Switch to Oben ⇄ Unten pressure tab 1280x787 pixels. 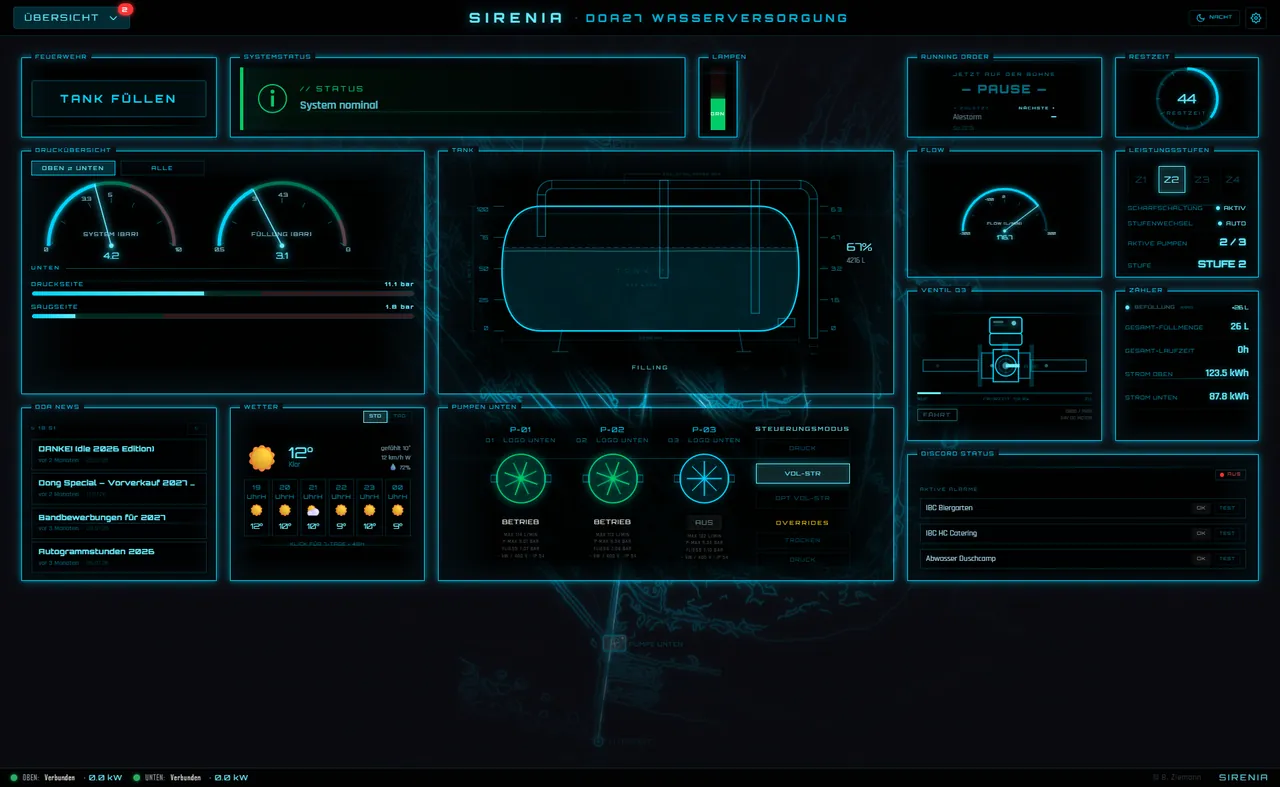tap(73, 168)
